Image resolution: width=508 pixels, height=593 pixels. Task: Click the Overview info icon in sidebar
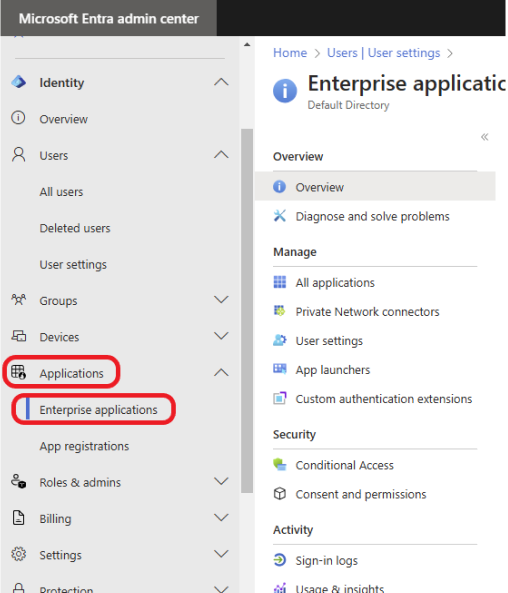click(x=18, y=118)
